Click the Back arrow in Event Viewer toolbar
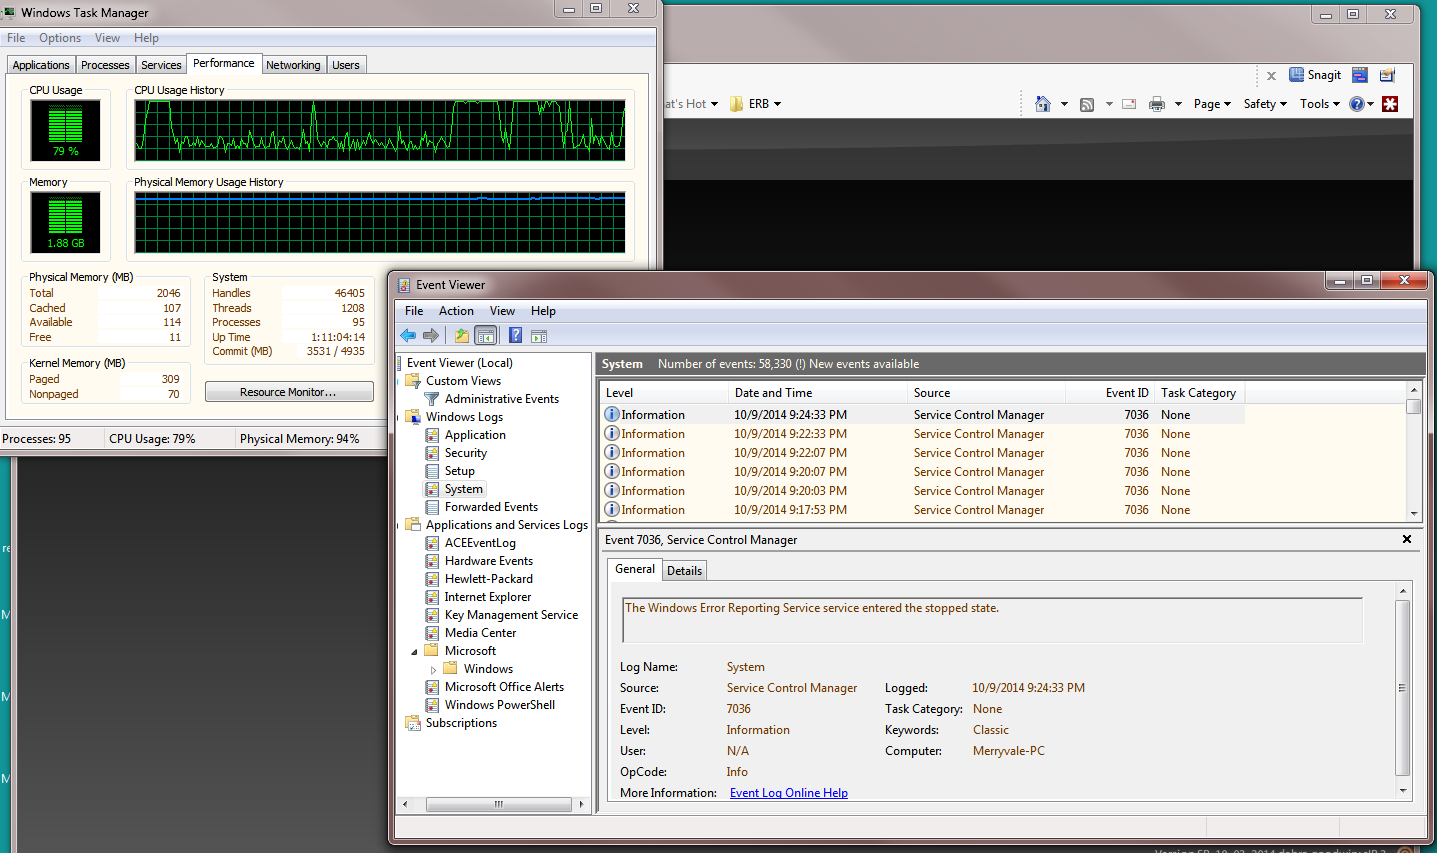Screen dimensions: 1437x853 pyautogui.click(x=408, y=336)
